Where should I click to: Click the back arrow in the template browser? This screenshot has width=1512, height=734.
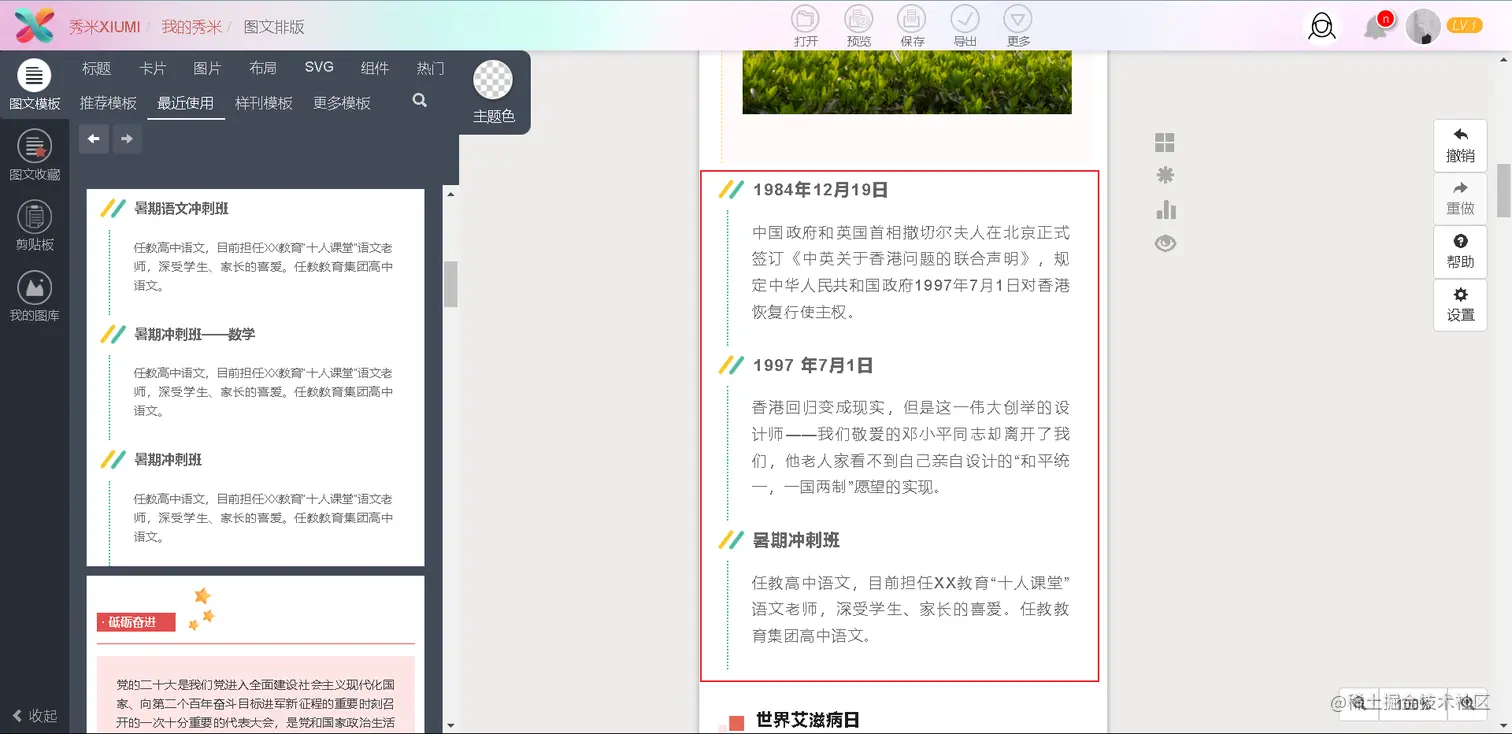point(93,138)
